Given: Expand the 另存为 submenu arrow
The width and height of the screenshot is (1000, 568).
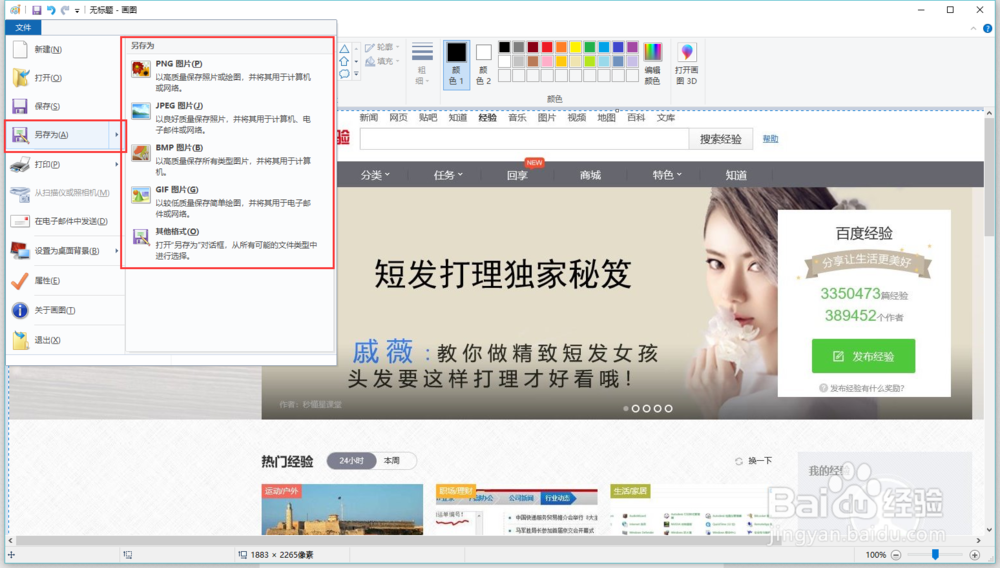Looking at the screenshot, I should [x=117, y=135].
